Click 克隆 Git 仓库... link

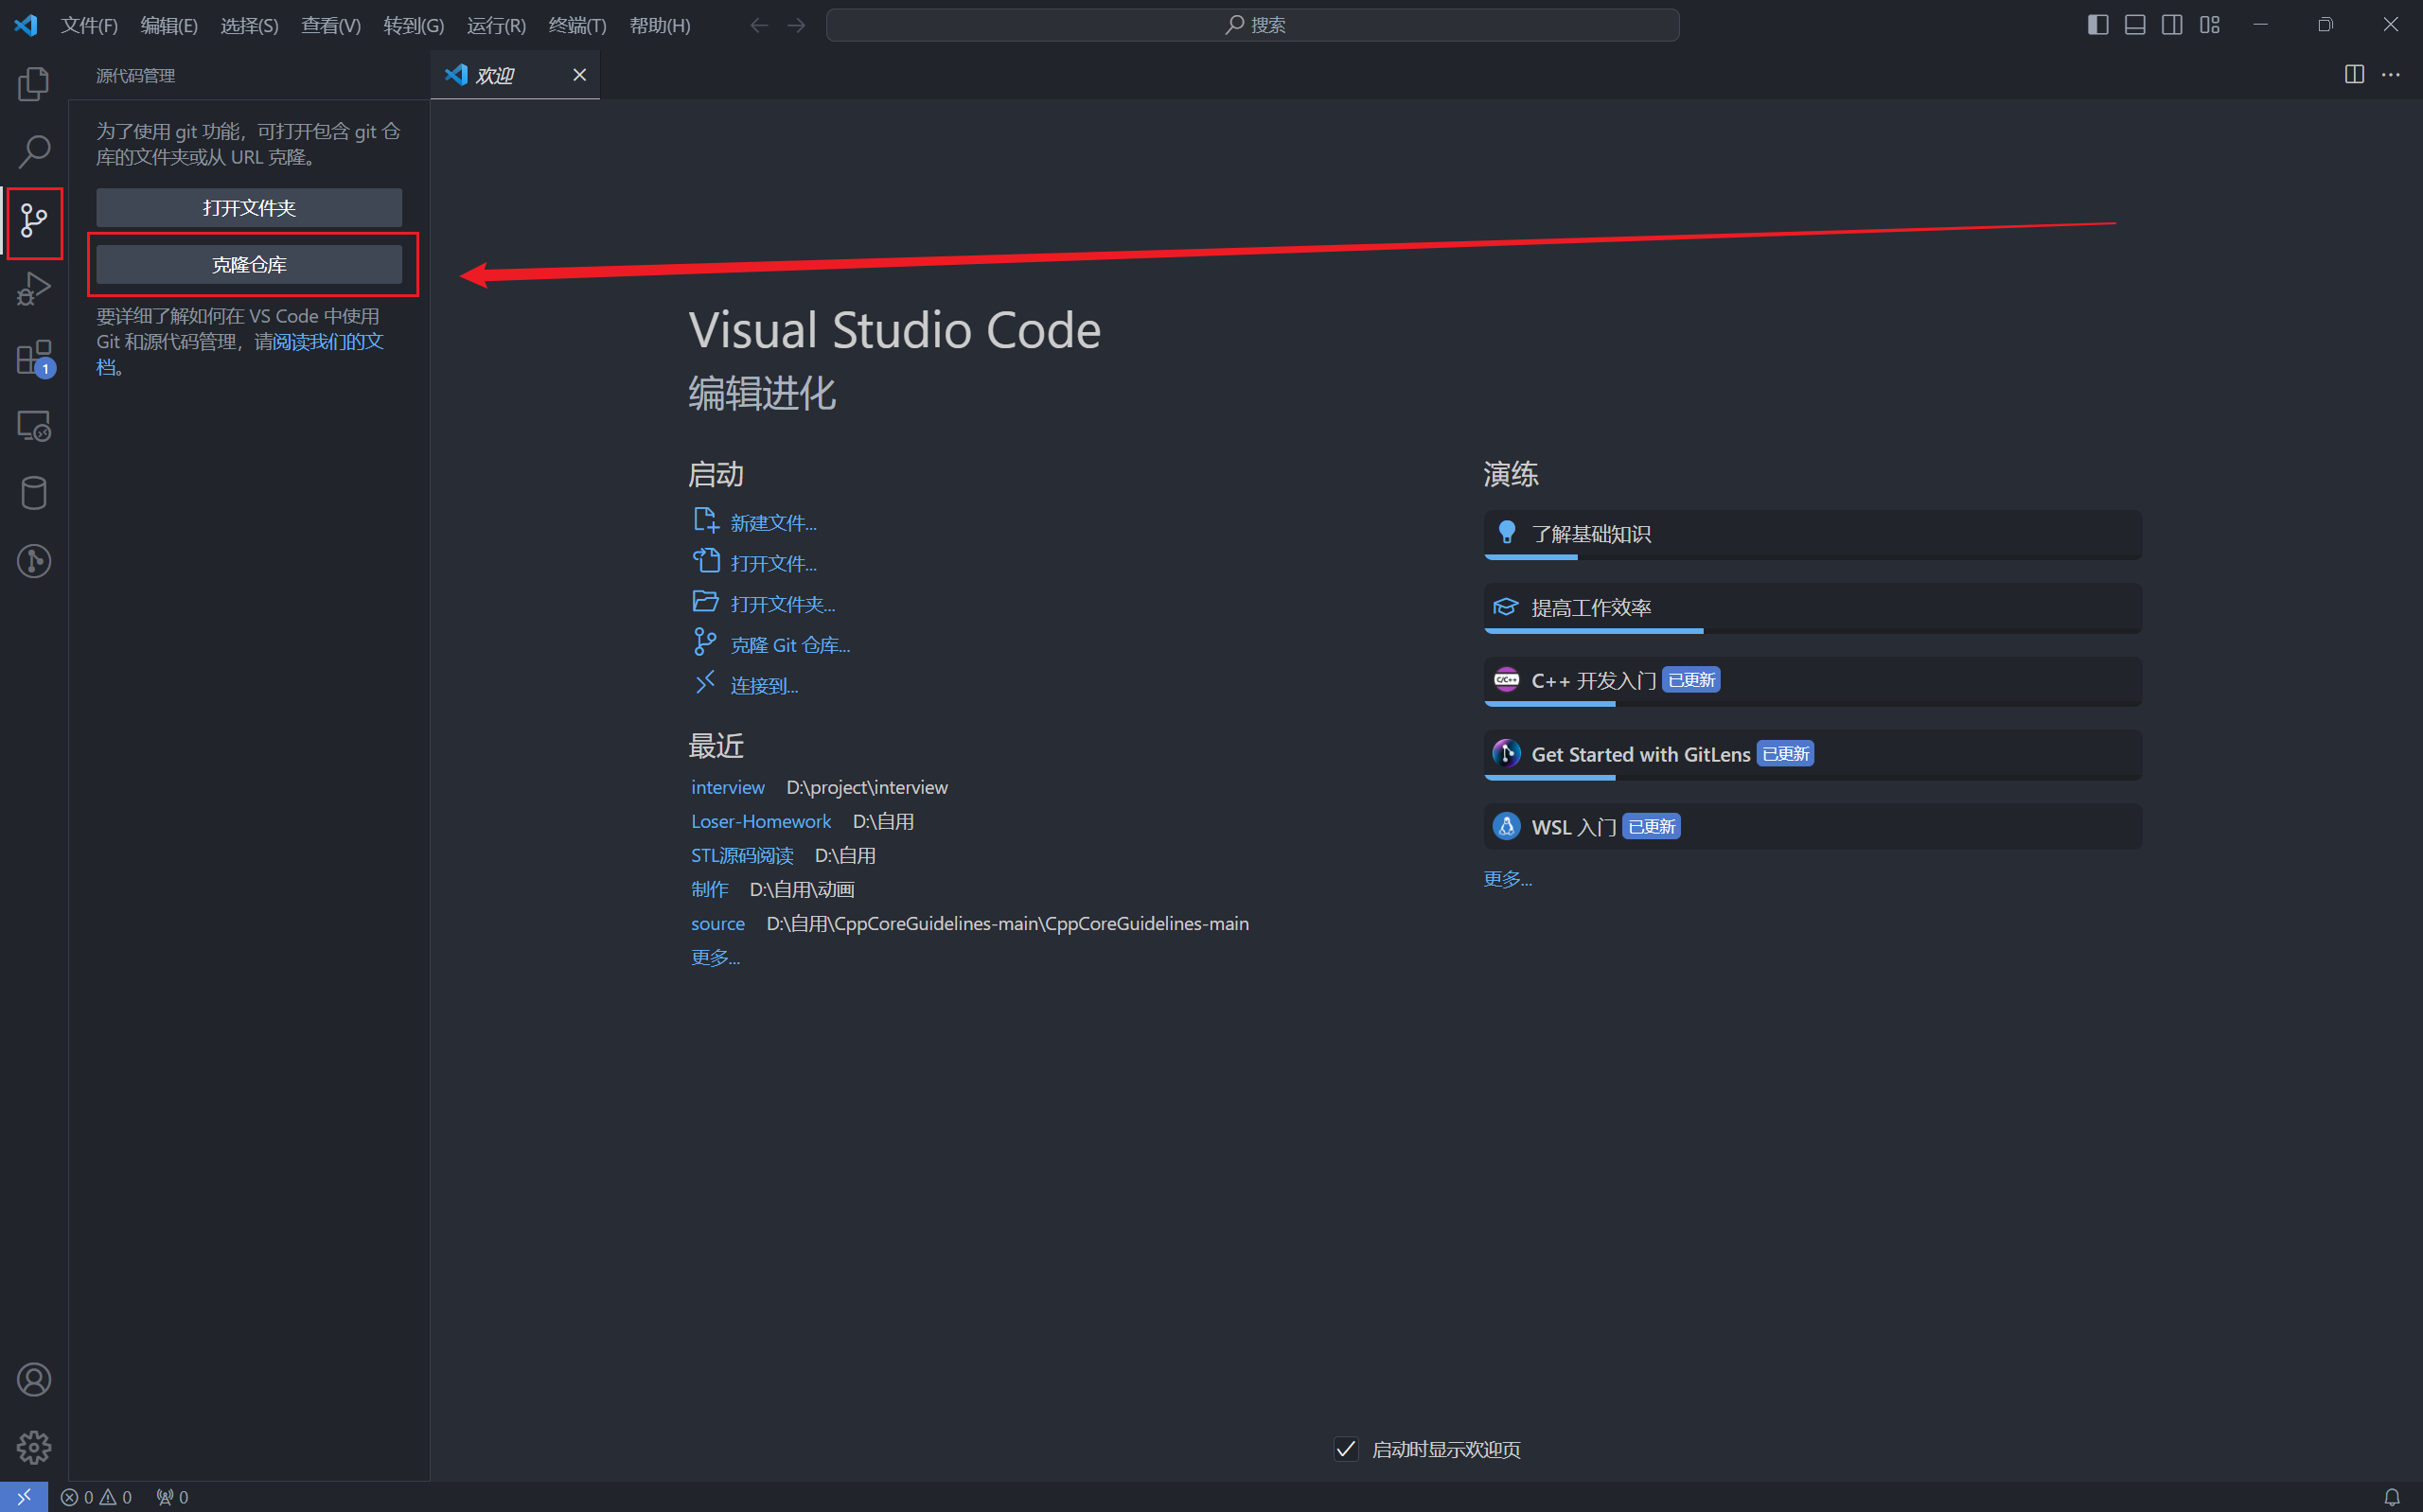coord(790,646)
